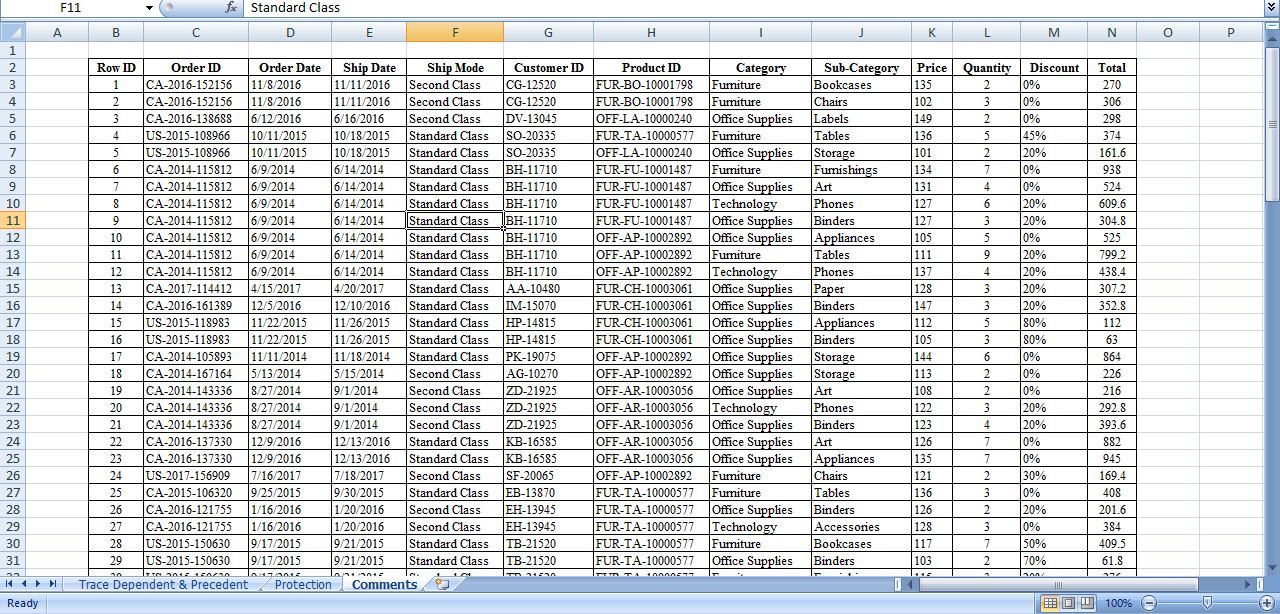Click the 45% discount cell
Viewport: 1280px width, 614px height.
click(x=1054, y=135)
